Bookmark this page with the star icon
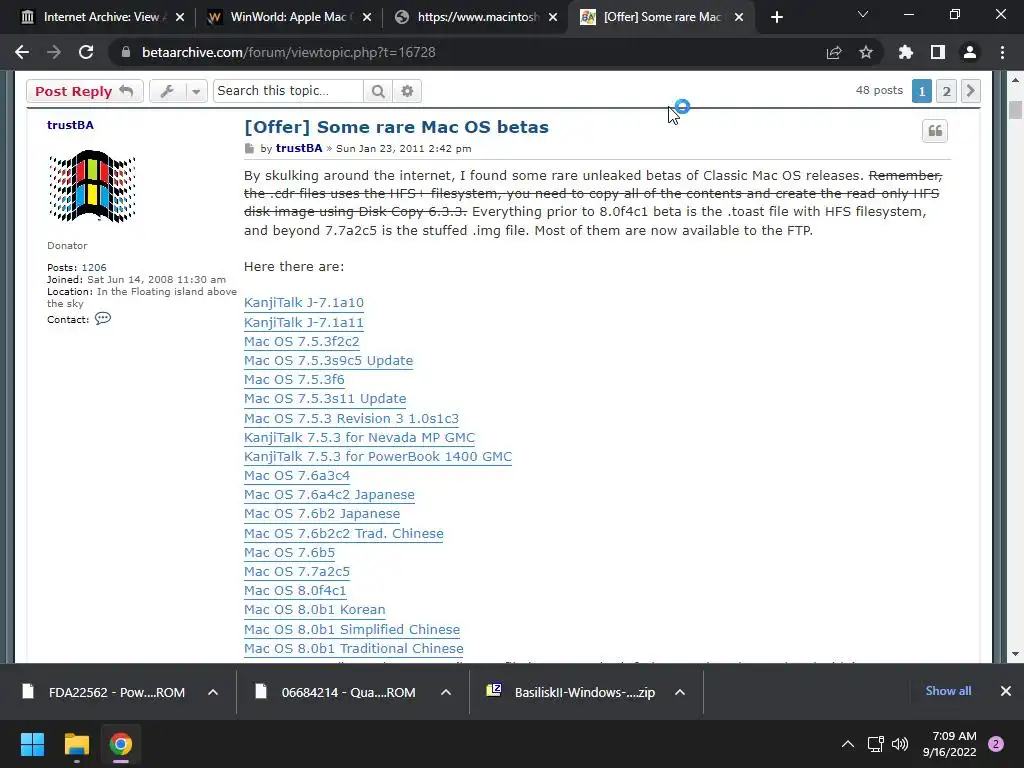 point(866,52)
